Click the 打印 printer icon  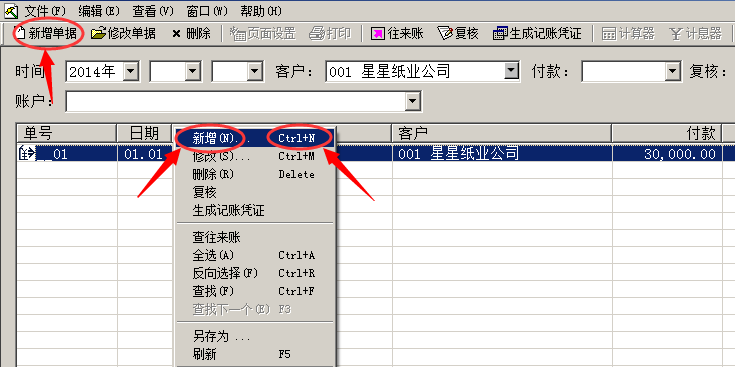click(317, 34)
